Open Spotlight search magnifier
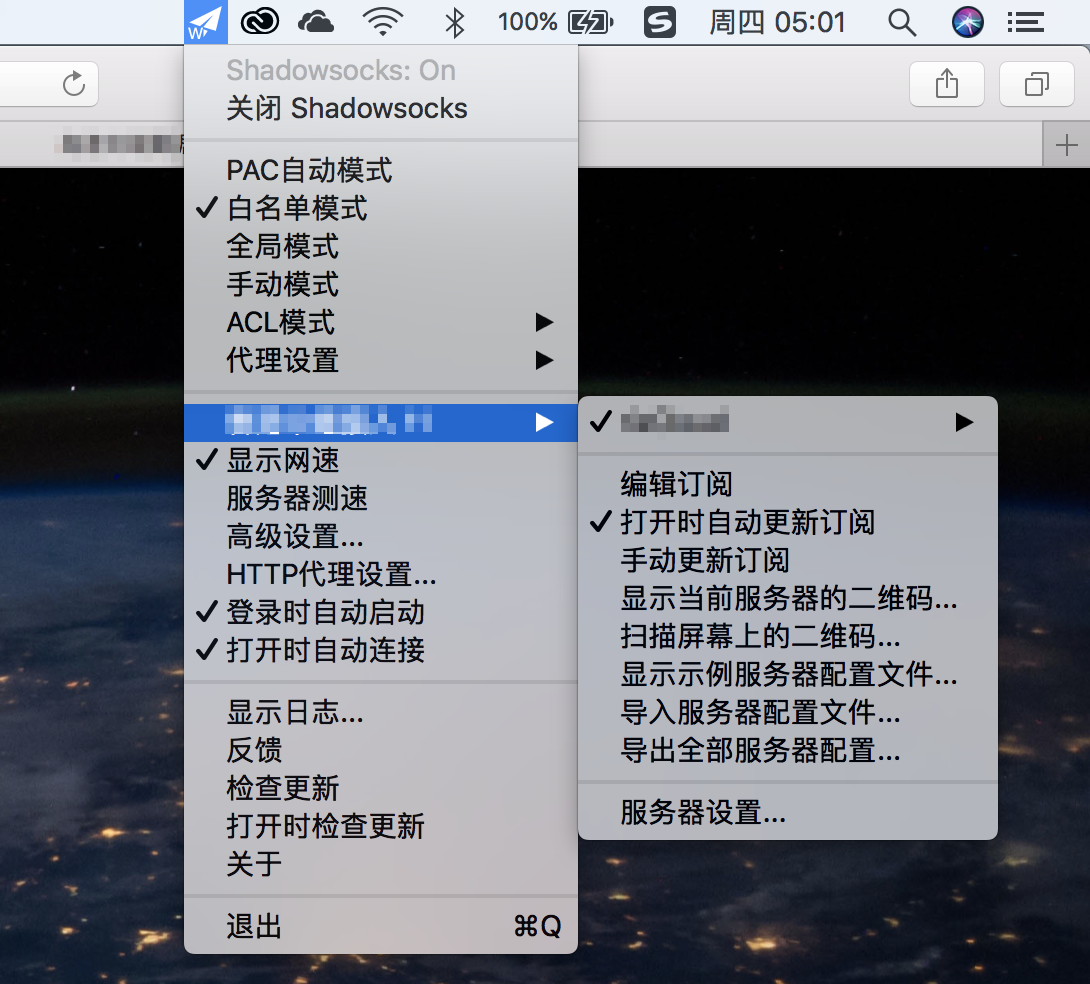 click(902, 22)
